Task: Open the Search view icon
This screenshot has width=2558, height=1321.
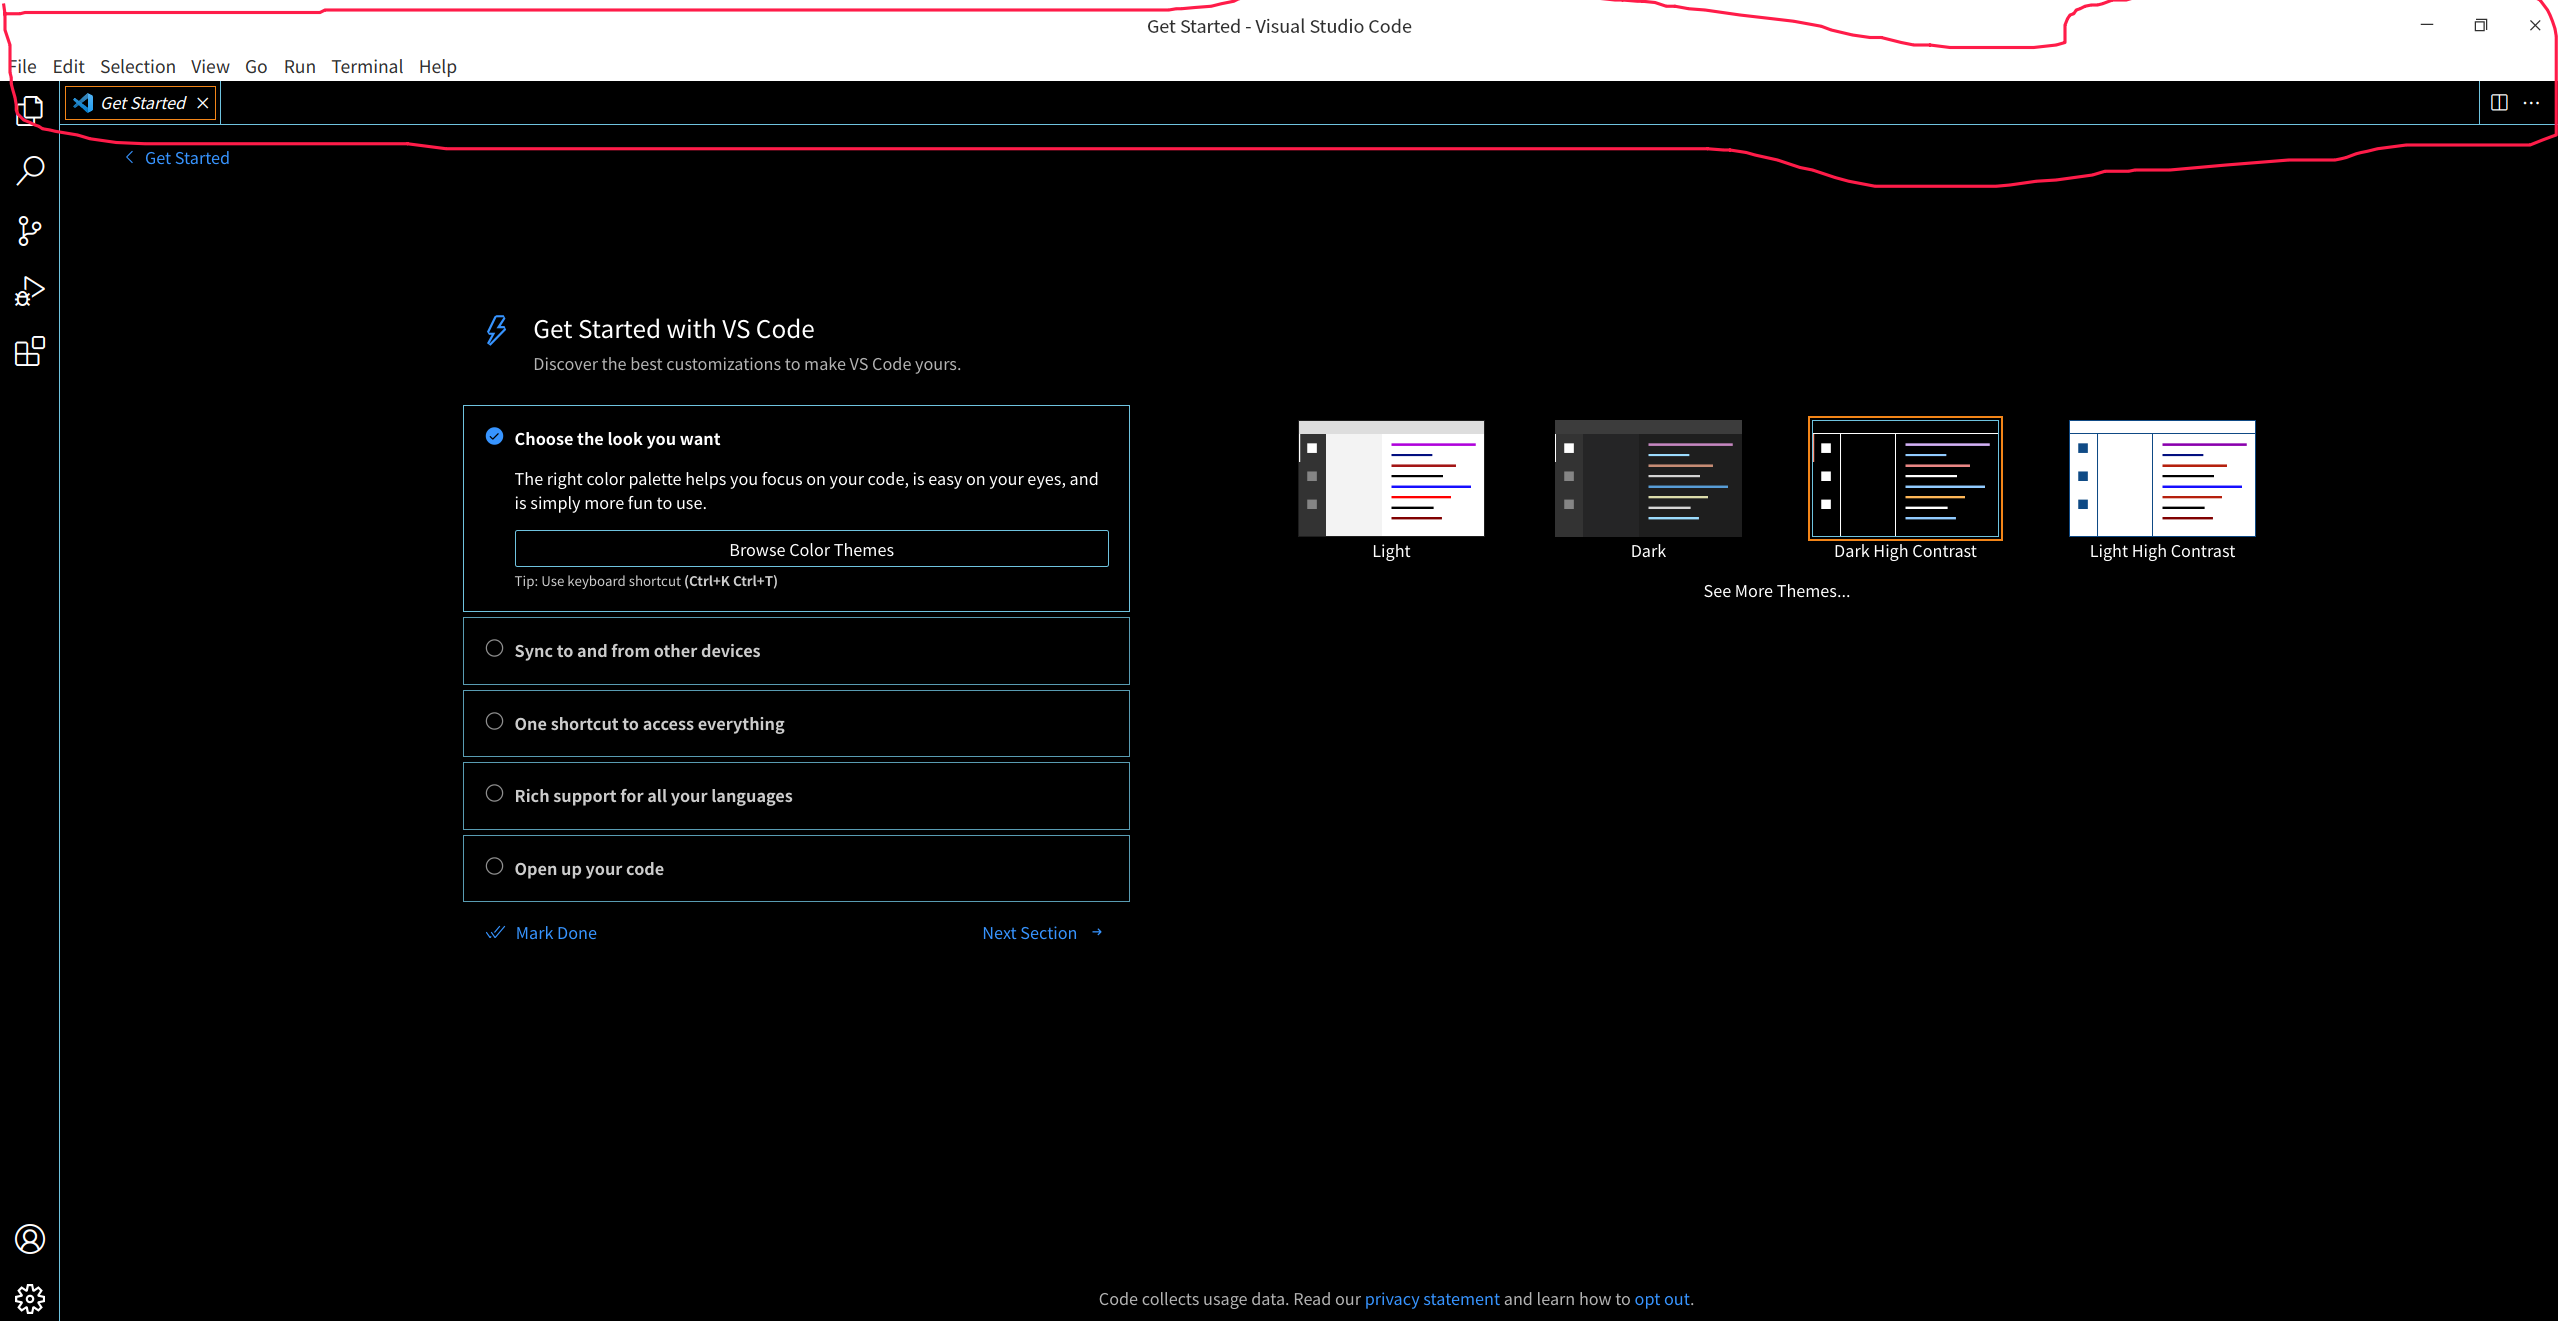Action: point(30,170)
